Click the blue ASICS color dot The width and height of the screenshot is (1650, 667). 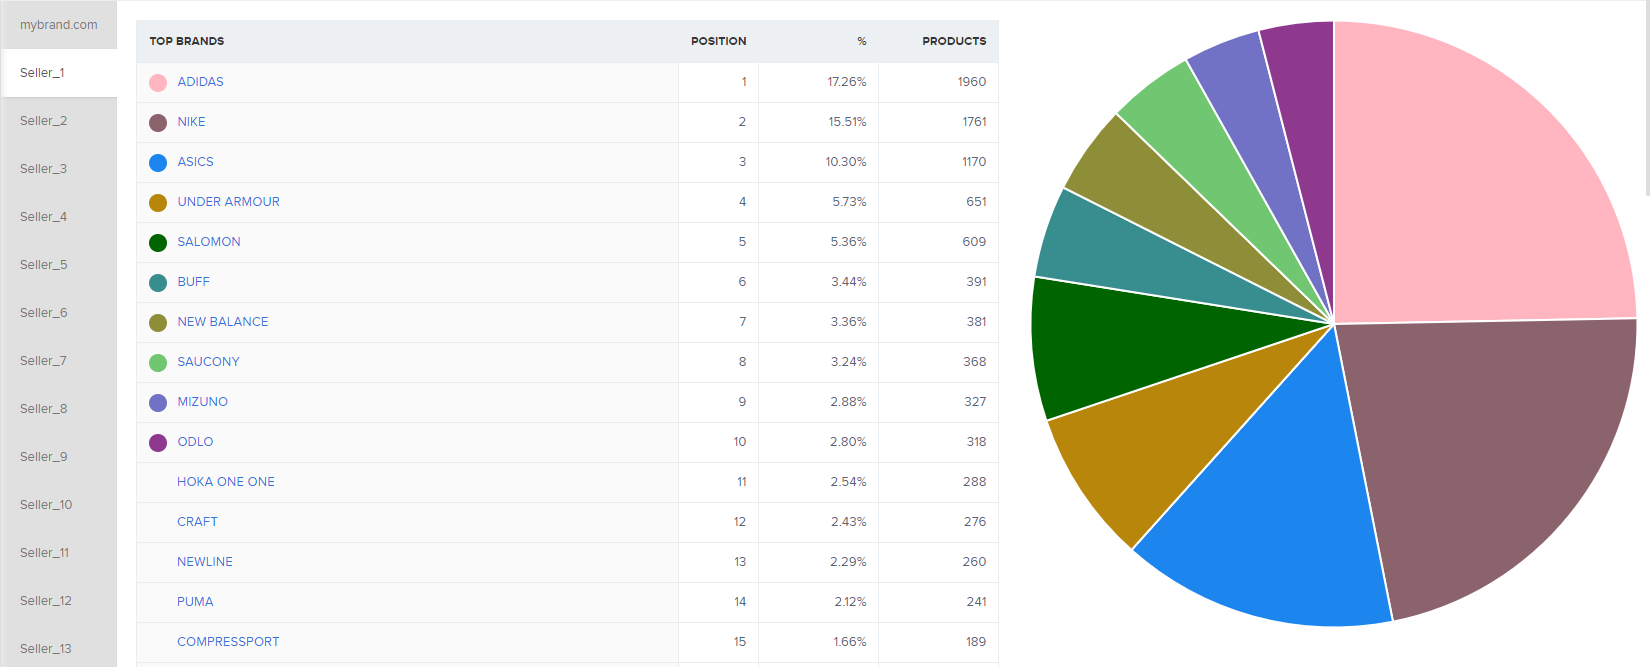pos(158,162)
